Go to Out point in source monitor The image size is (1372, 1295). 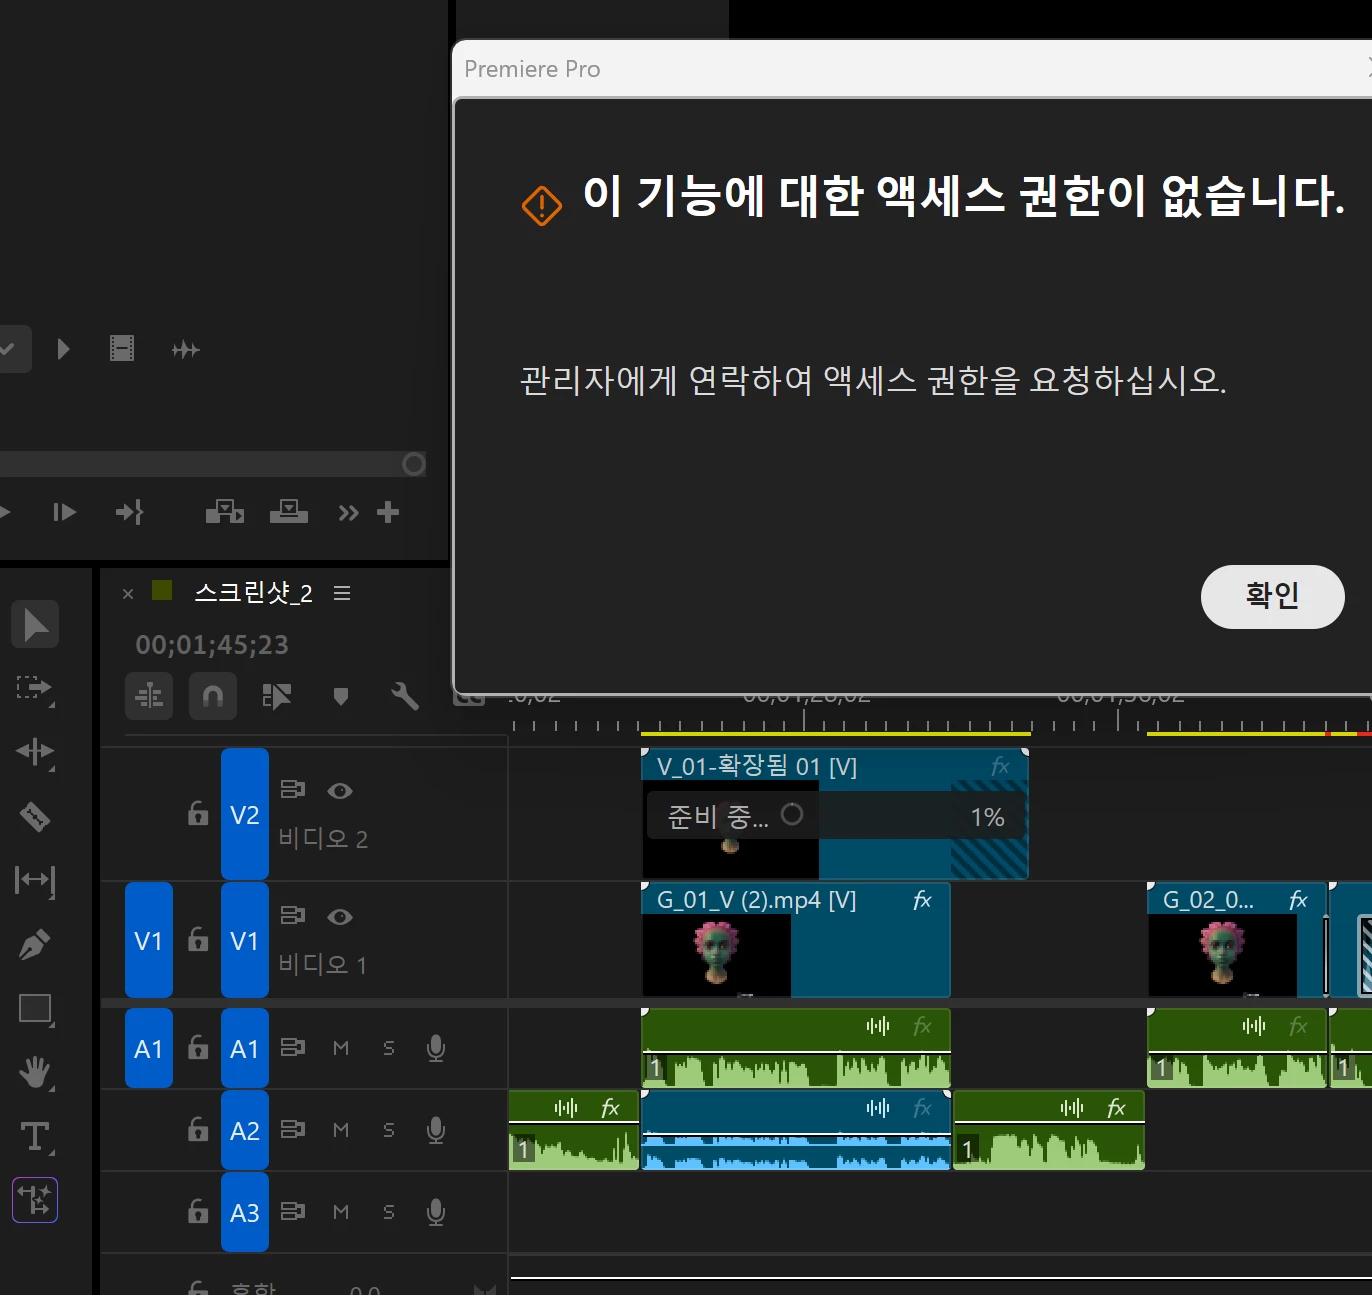129,513
